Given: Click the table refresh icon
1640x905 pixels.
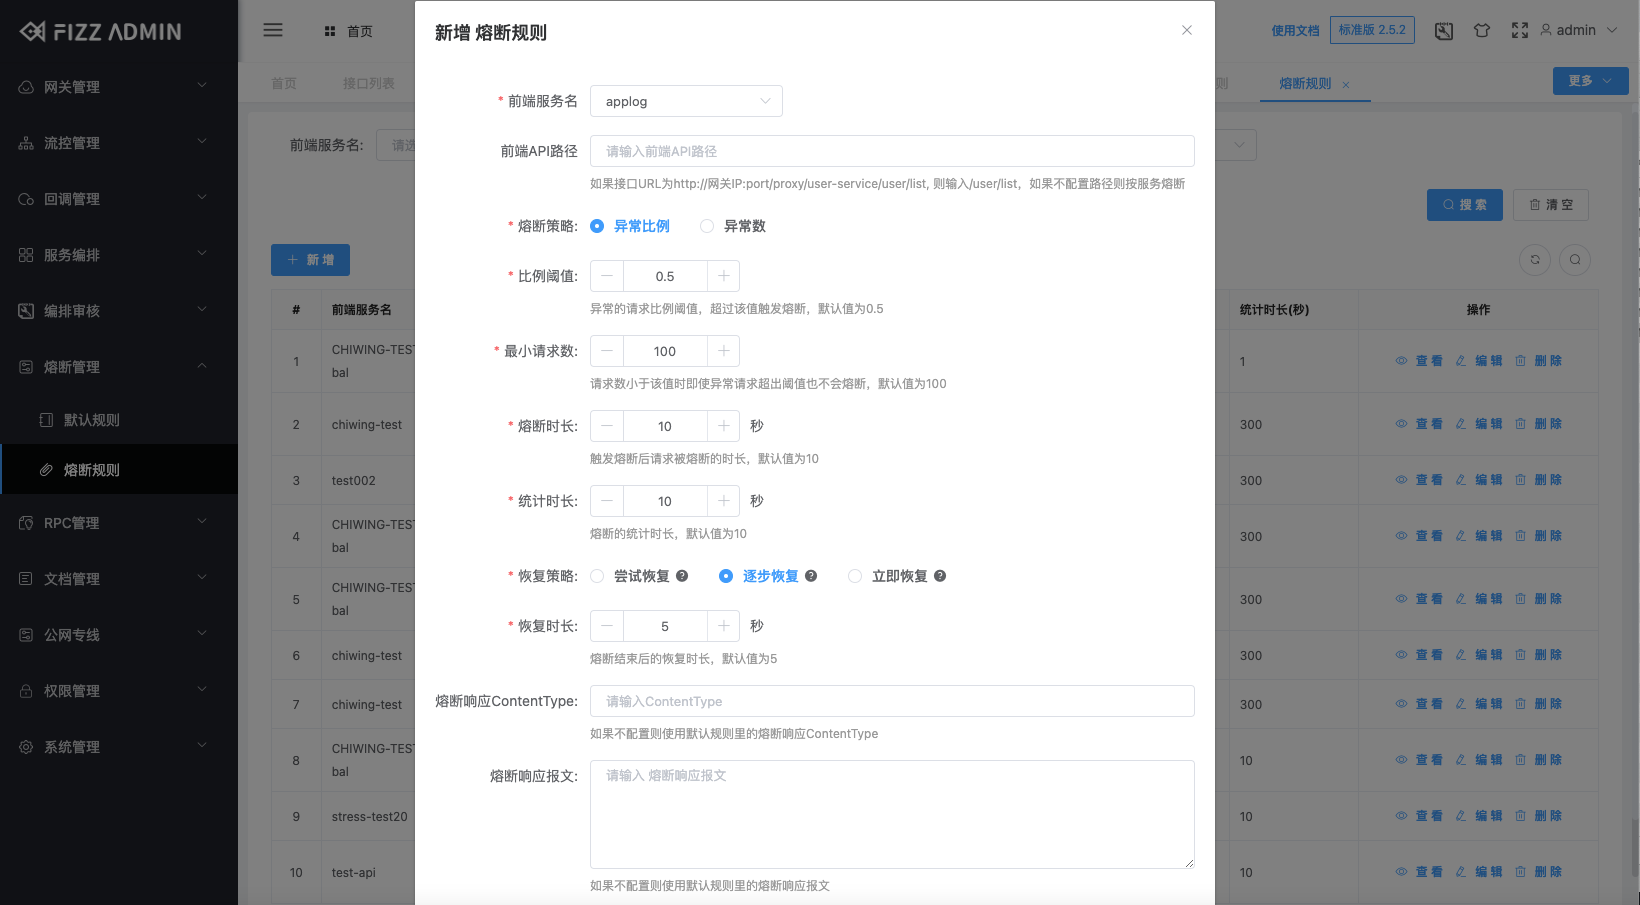Looking at the screenshot, I should coord(1535,260).
